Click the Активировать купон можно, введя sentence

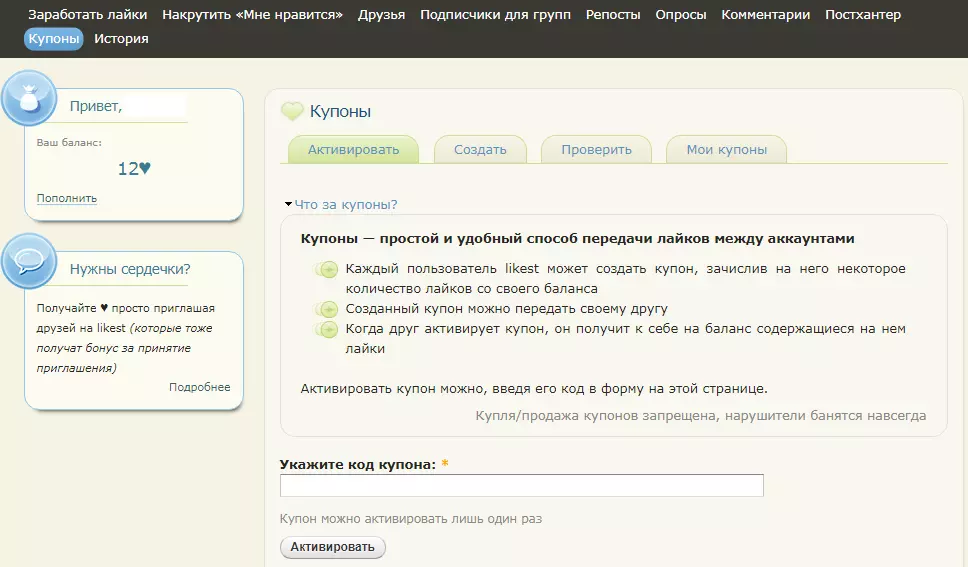534,388
